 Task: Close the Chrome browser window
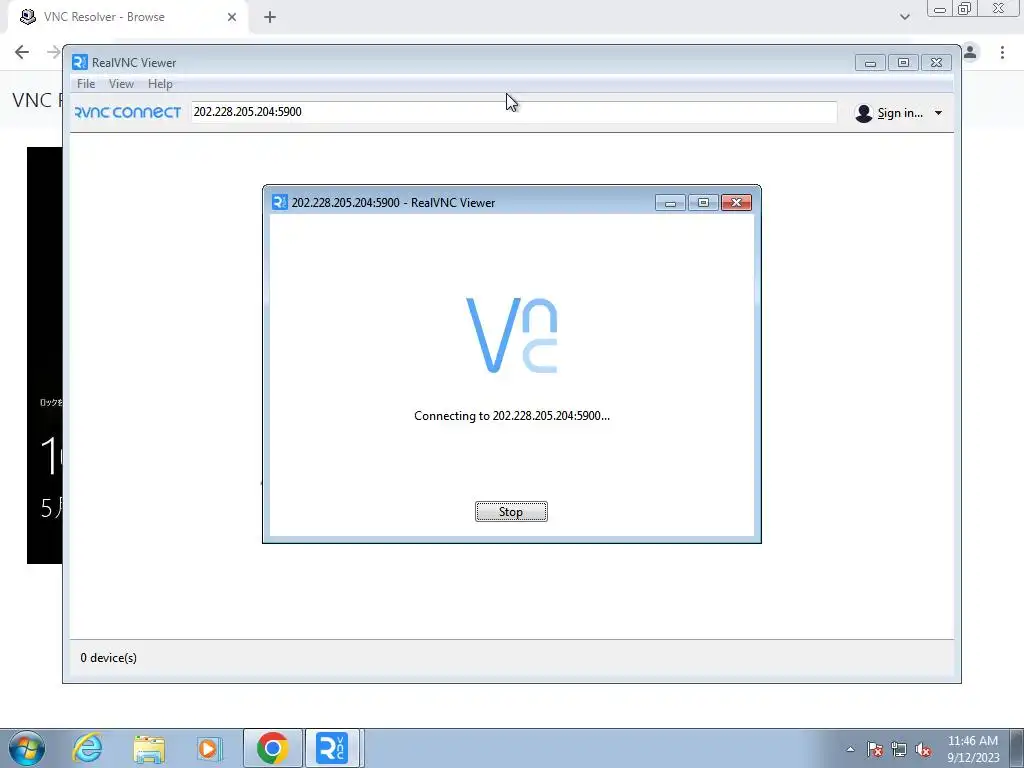(x=999, y=8)
